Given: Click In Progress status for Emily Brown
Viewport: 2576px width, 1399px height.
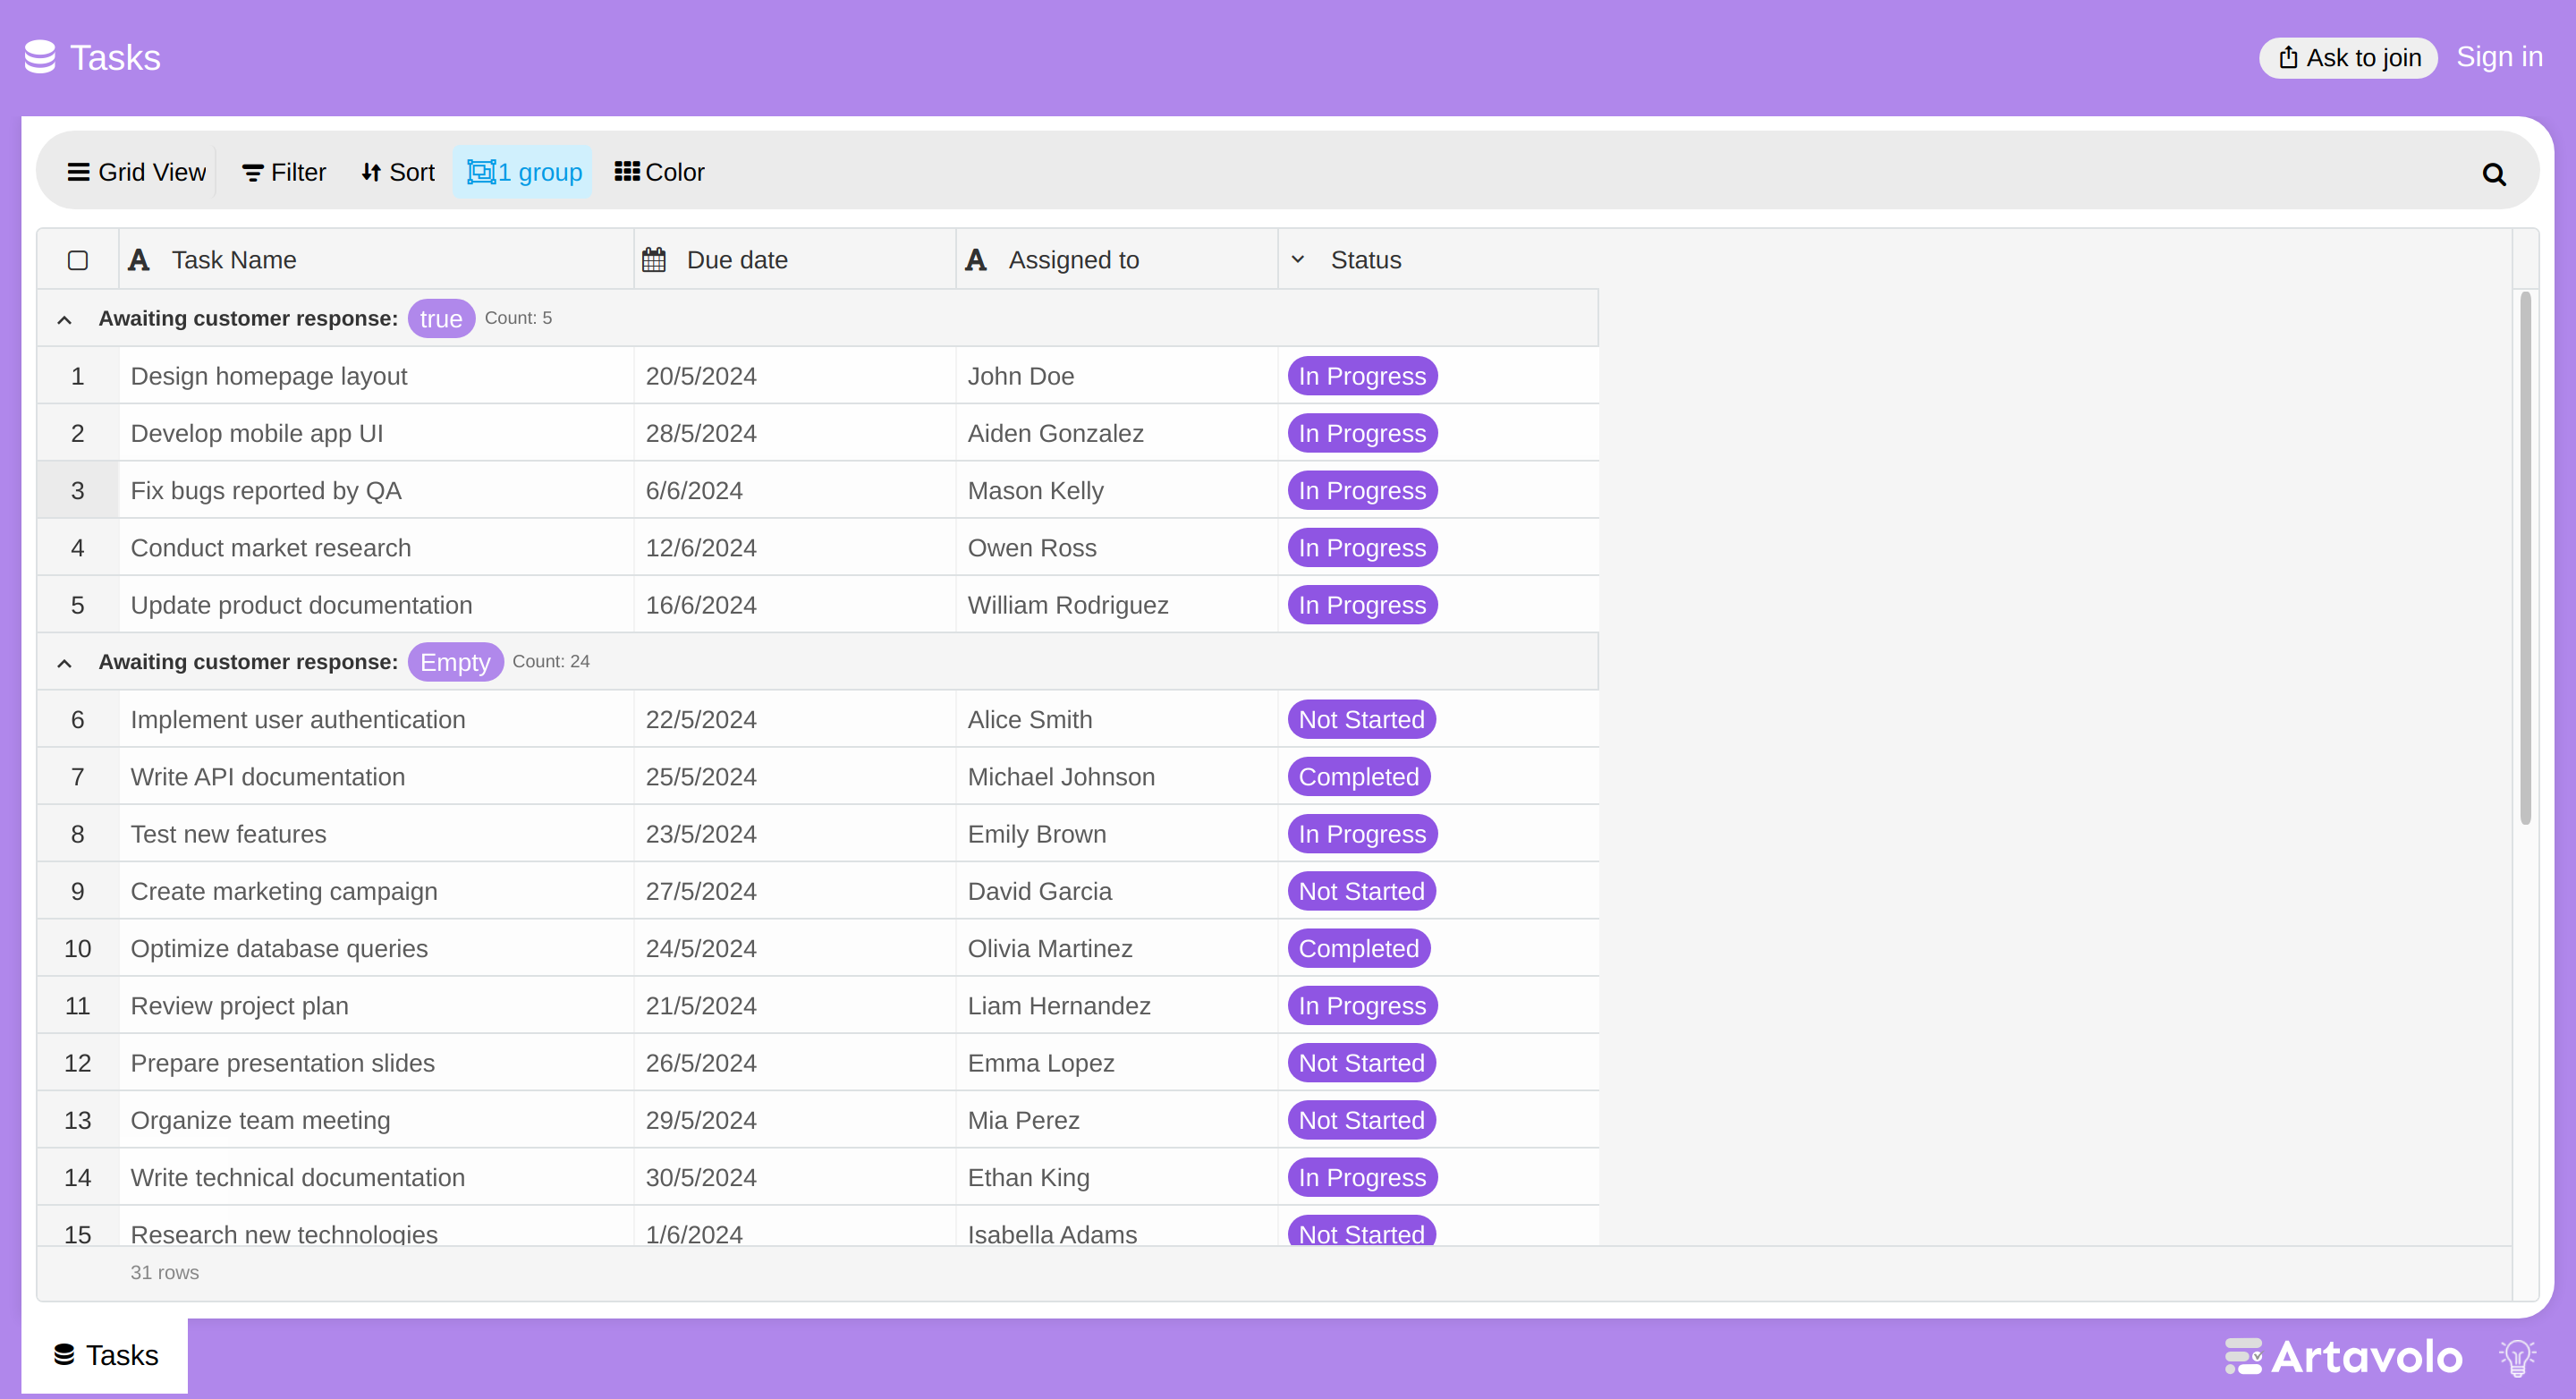Looking at the screenshot, I should (1362, 834).
